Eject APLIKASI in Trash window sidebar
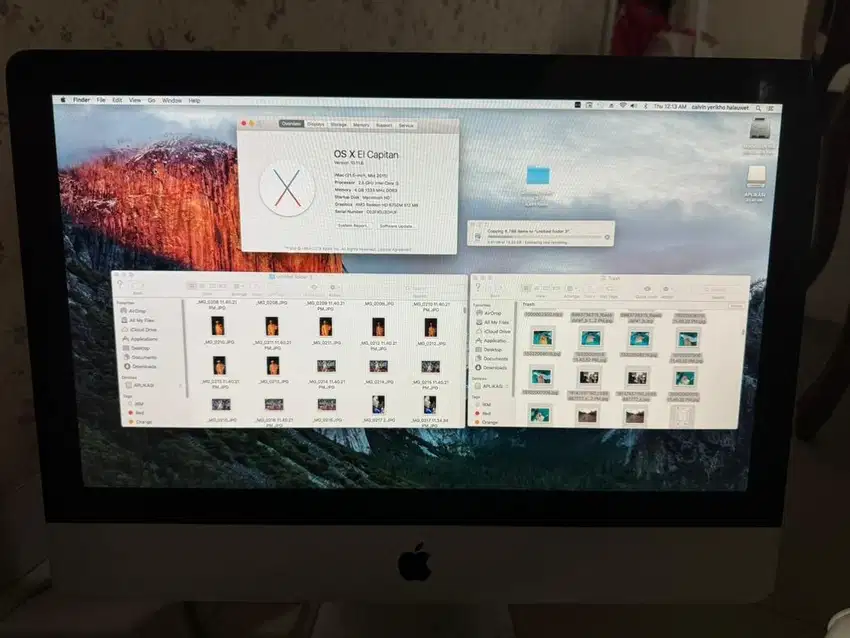Image resolution: width=850 pixels, height=638 pixels. pos(507,386)
